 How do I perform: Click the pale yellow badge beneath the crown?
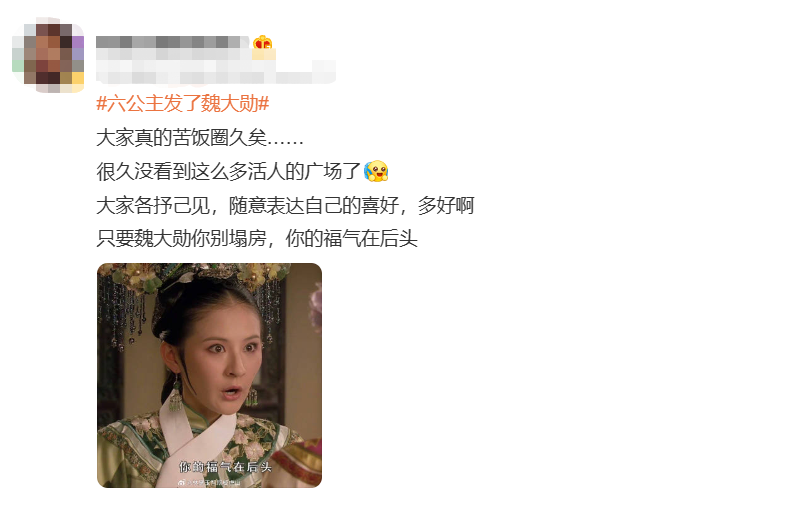tap(264, 54)
